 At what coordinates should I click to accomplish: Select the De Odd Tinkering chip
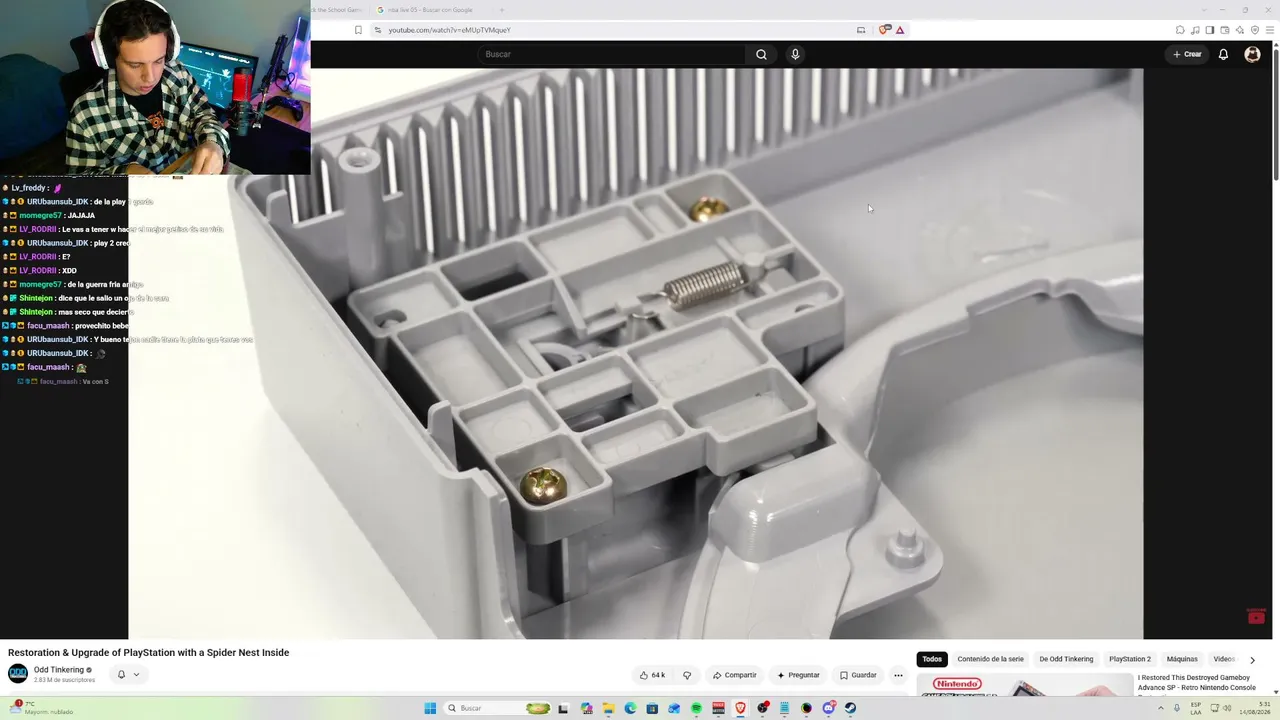click(1066, 659)
